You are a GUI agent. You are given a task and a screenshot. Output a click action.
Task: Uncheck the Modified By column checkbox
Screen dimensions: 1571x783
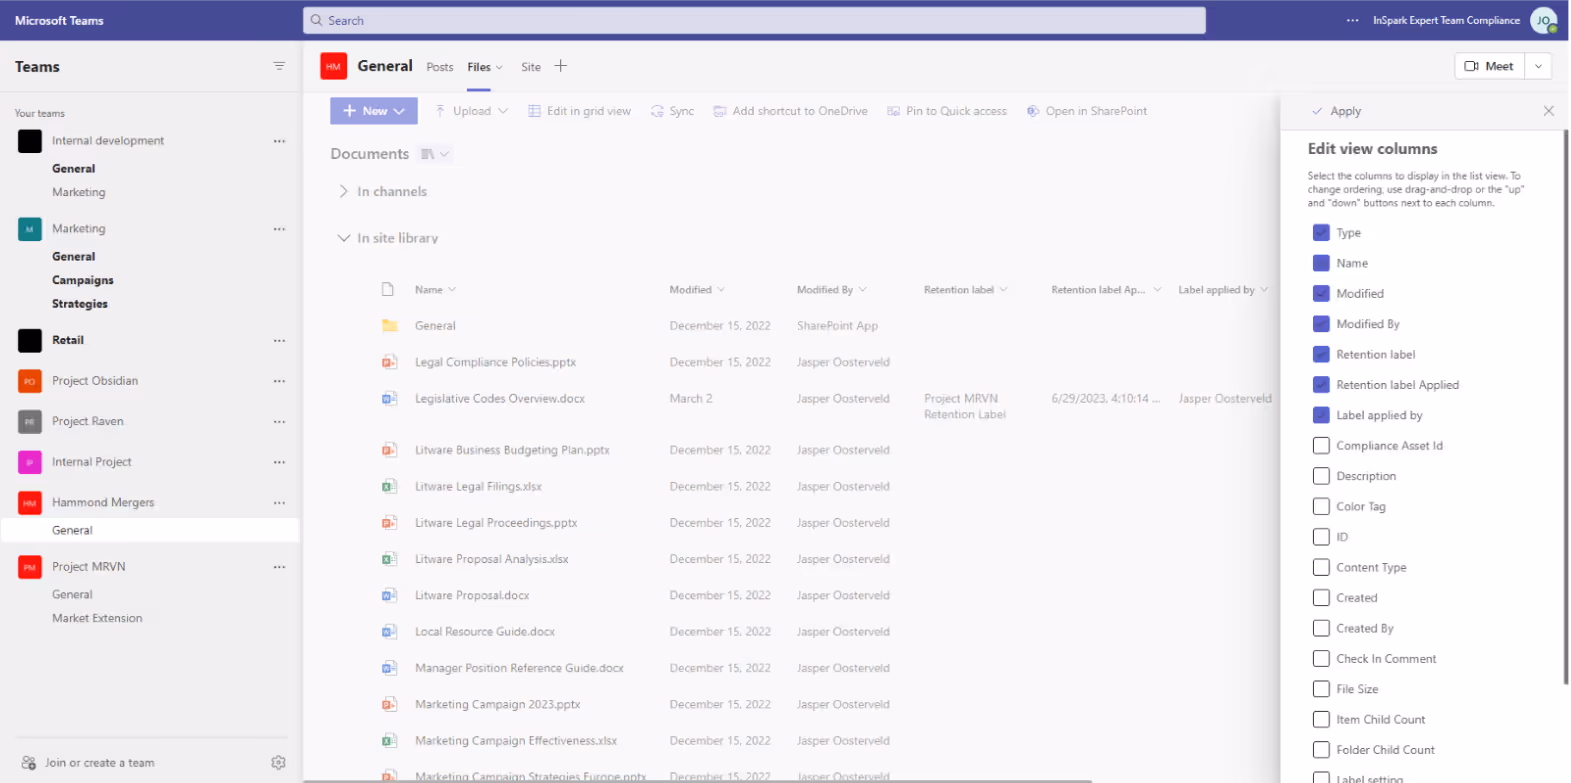1321,324
